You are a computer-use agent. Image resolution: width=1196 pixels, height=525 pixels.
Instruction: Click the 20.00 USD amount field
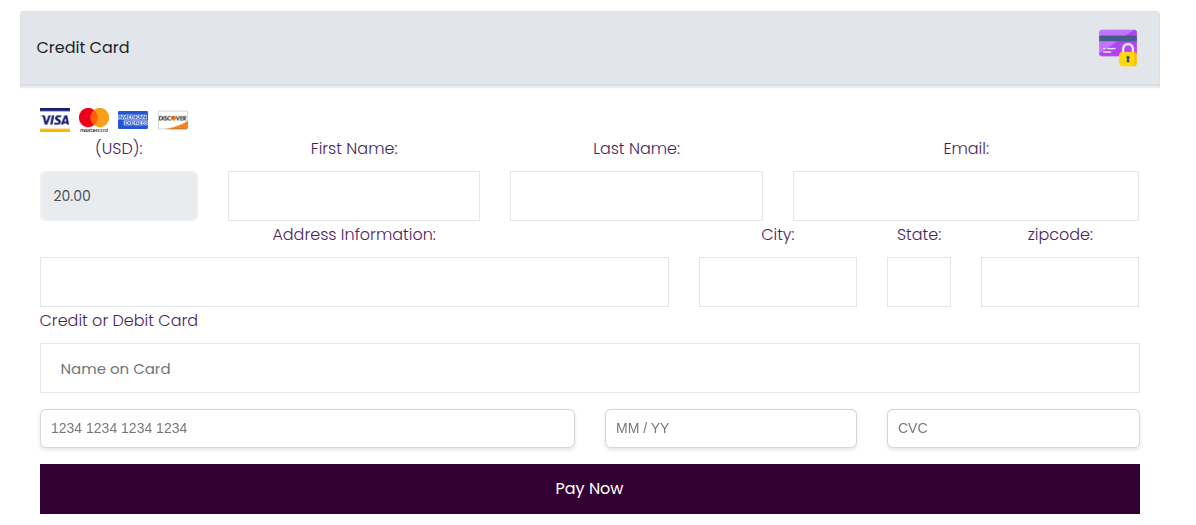pos(119,196)
